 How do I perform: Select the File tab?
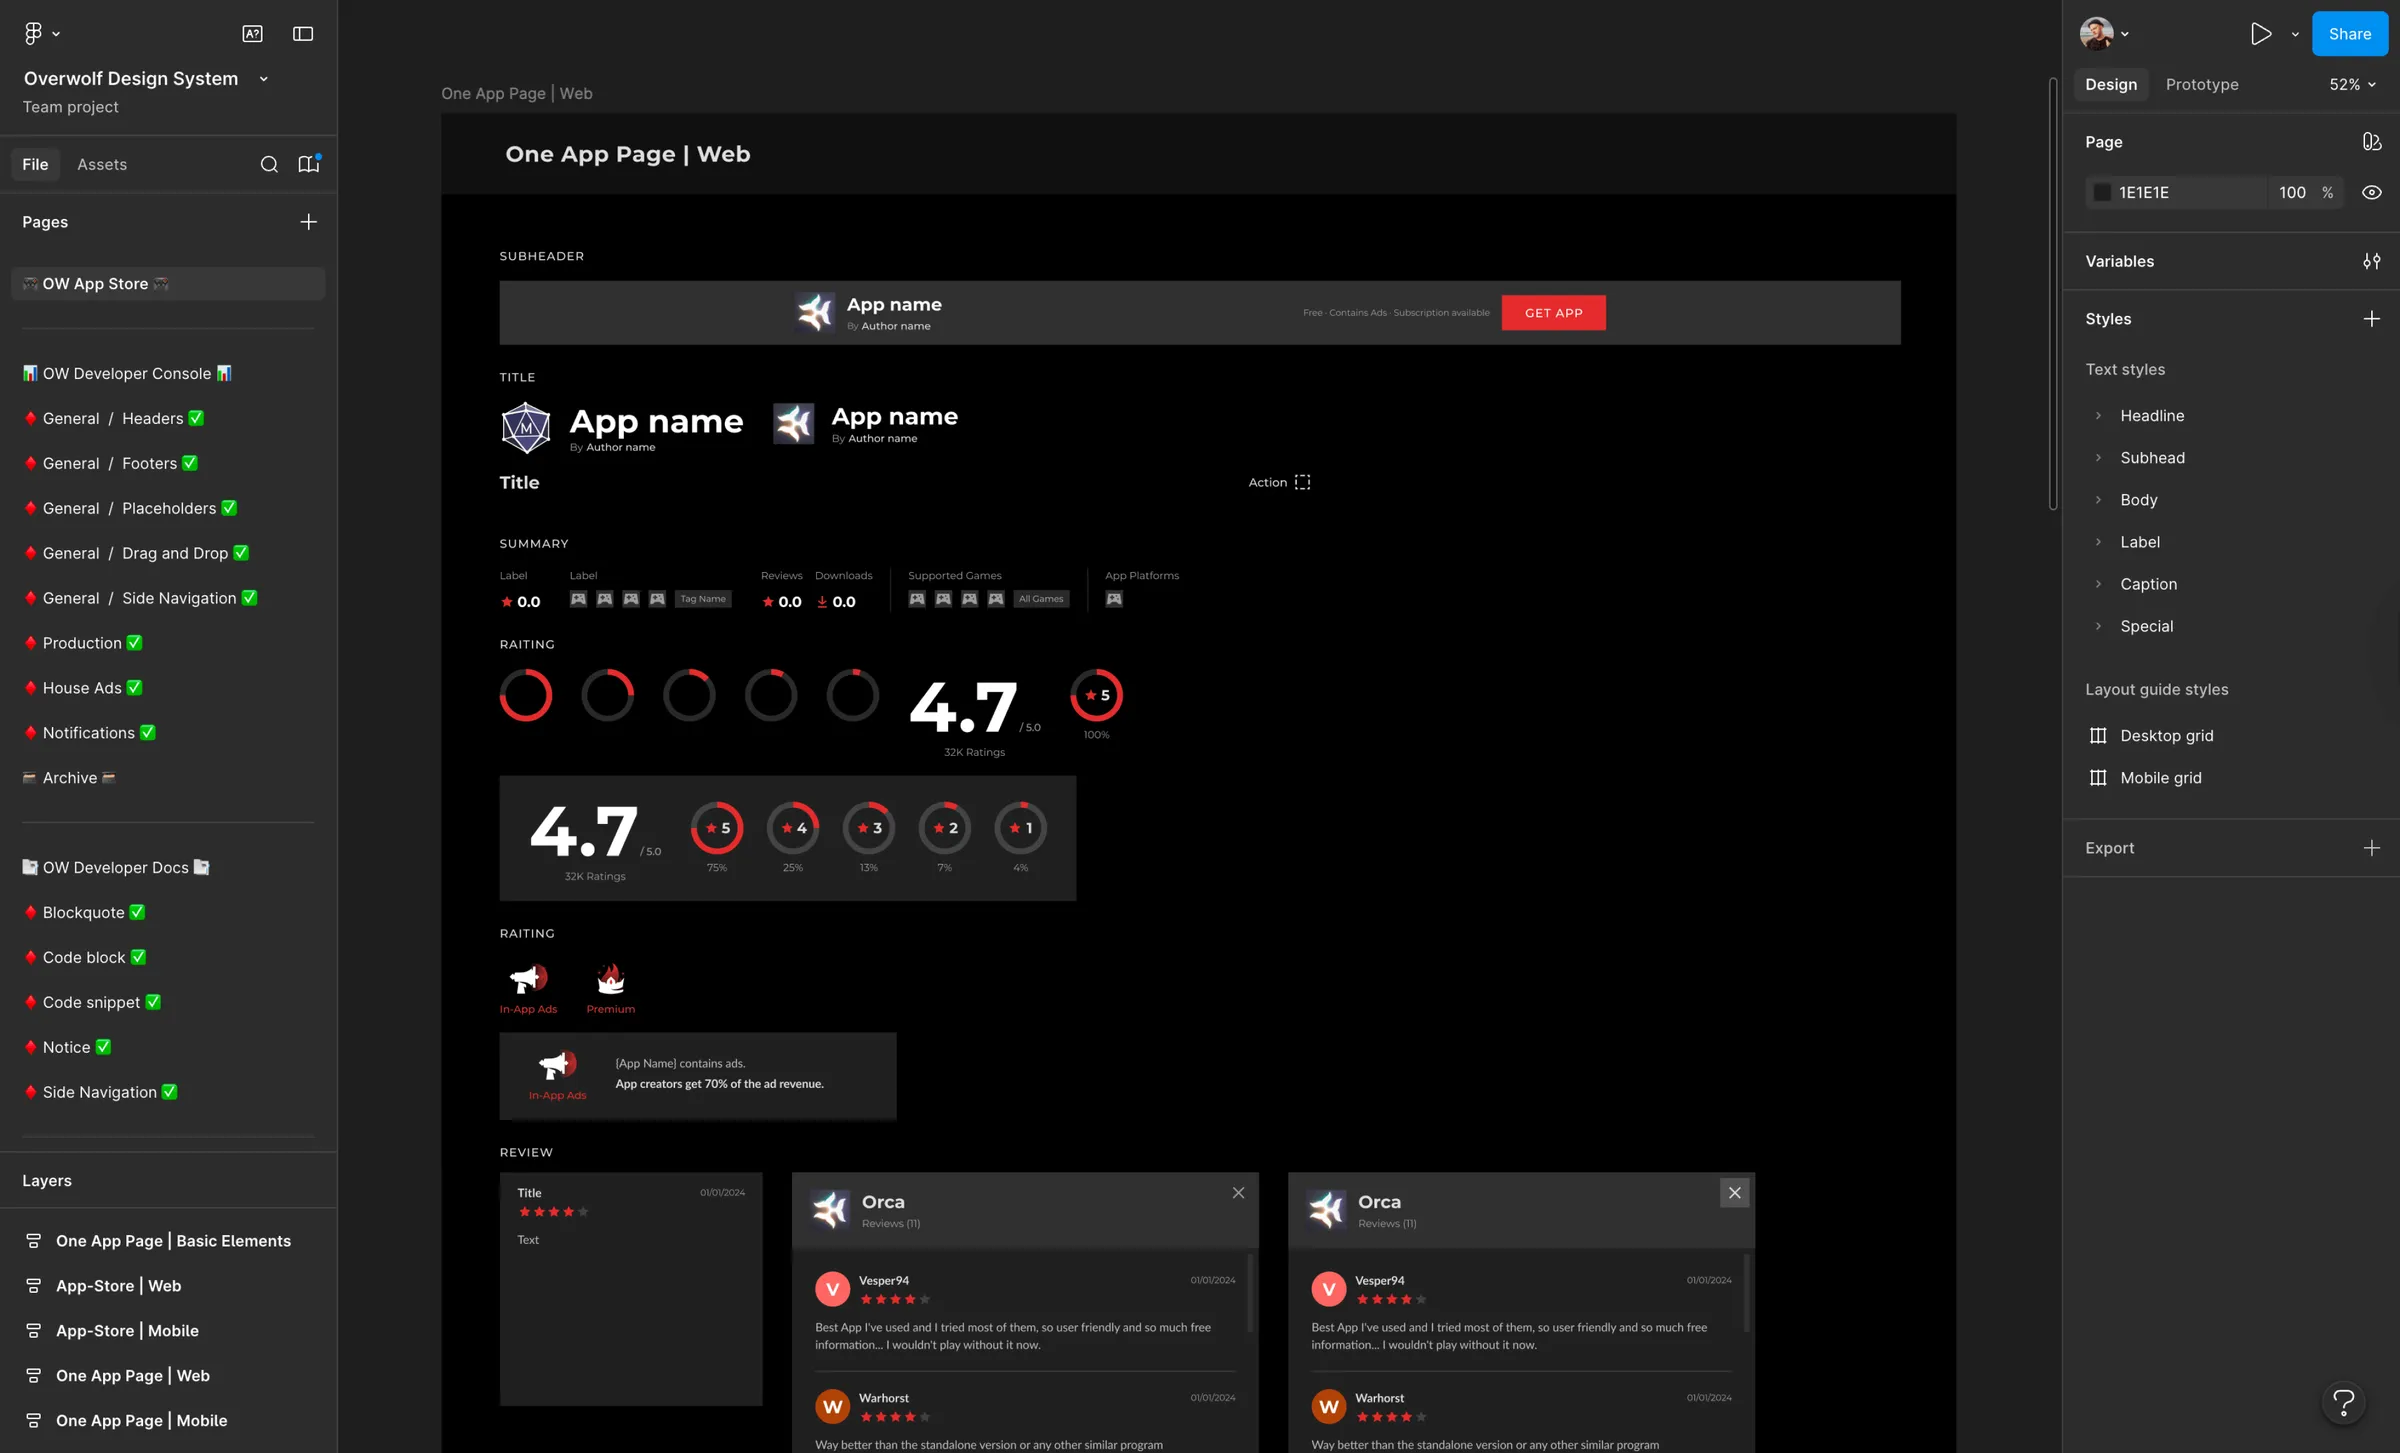pyautogui.click(x=35, y=165)
